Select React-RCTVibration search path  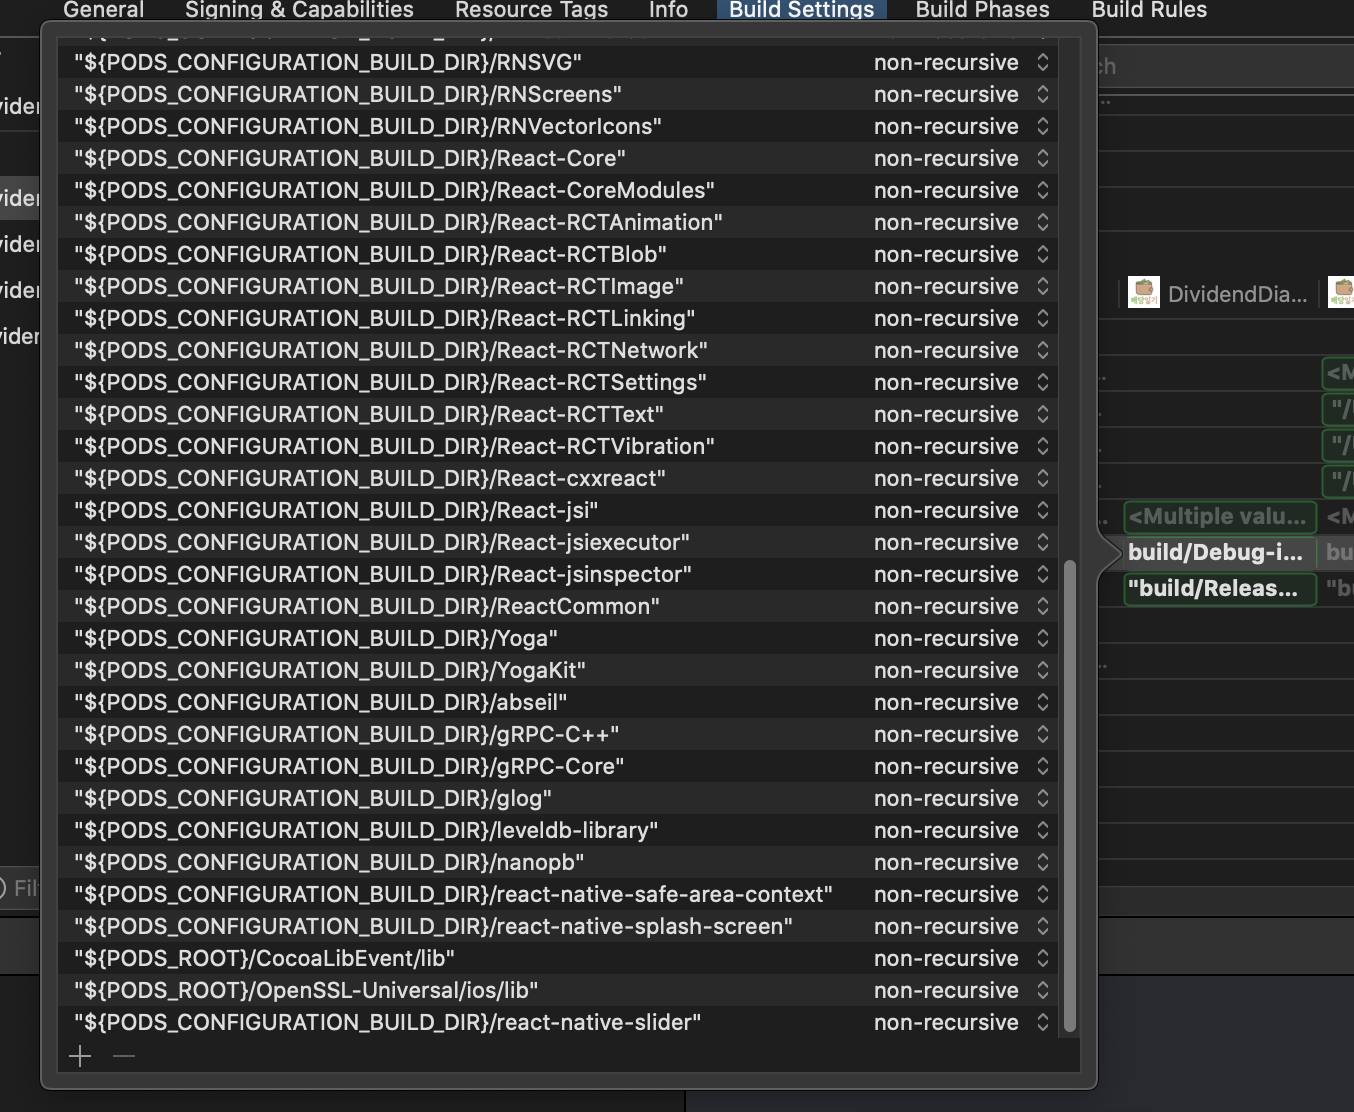coord(394,446)
